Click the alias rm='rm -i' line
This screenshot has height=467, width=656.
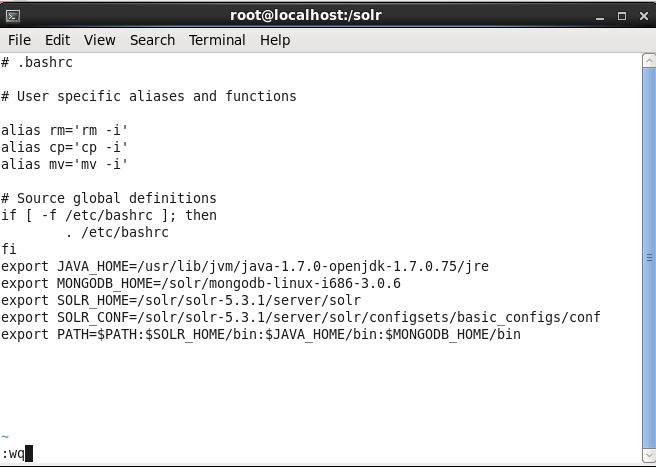[x=64, y=130]
